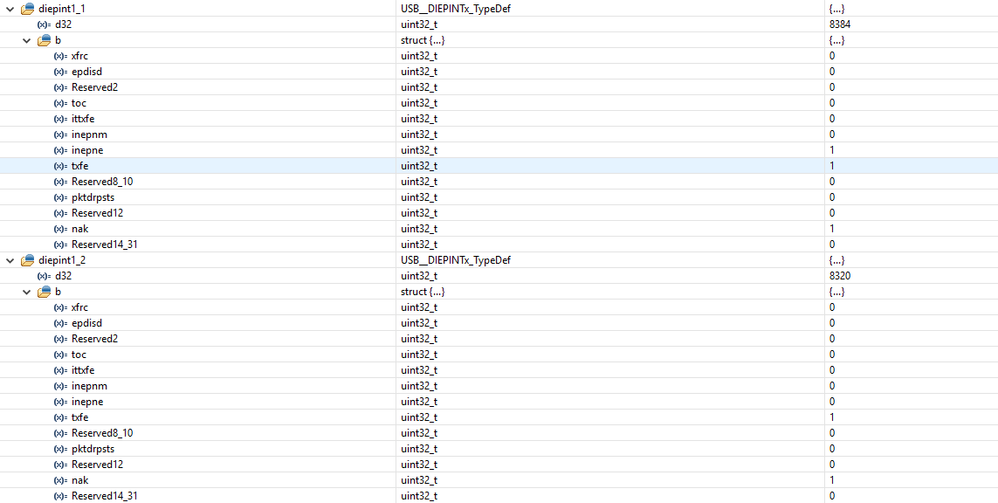This screenshot has height=503, width=998.
Task: Click the struct {...} type of b in diepint1_1
Action: 423,40
